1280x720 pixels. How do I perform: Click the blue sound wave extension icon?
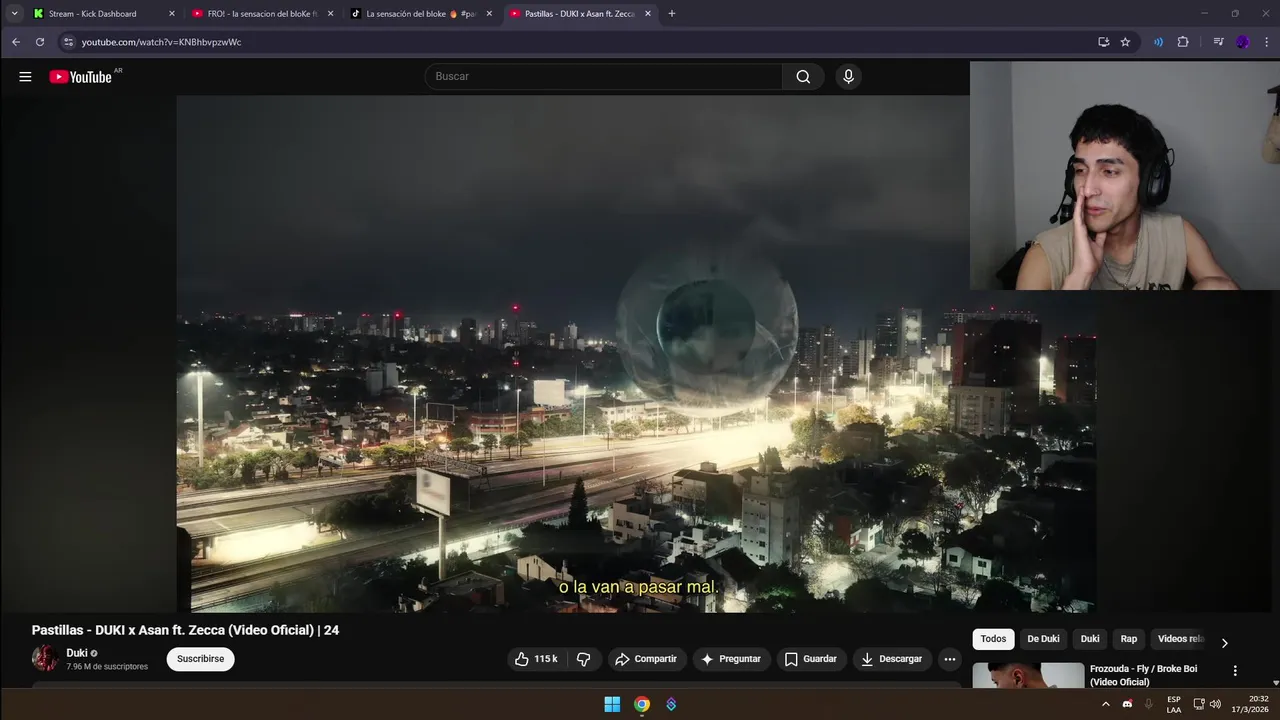coord(1158,42)
